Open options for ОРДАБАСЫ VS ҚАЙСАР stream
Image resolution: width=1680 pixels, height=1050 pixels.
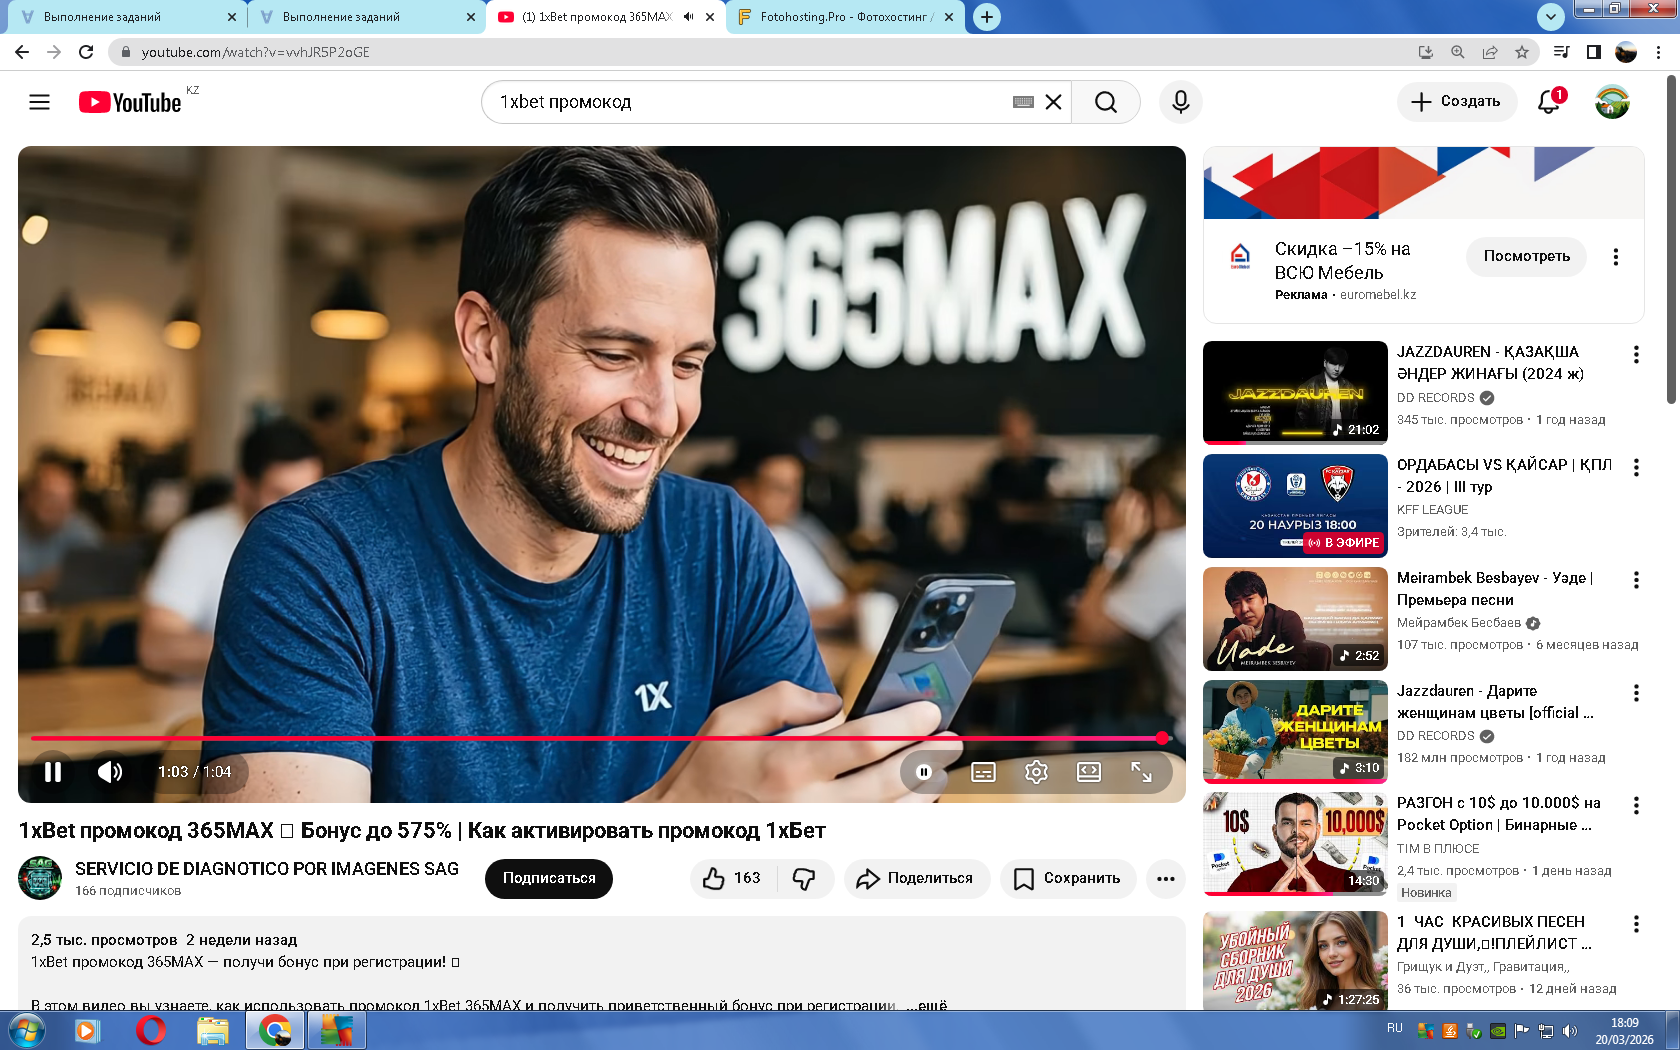[1636, 468]
